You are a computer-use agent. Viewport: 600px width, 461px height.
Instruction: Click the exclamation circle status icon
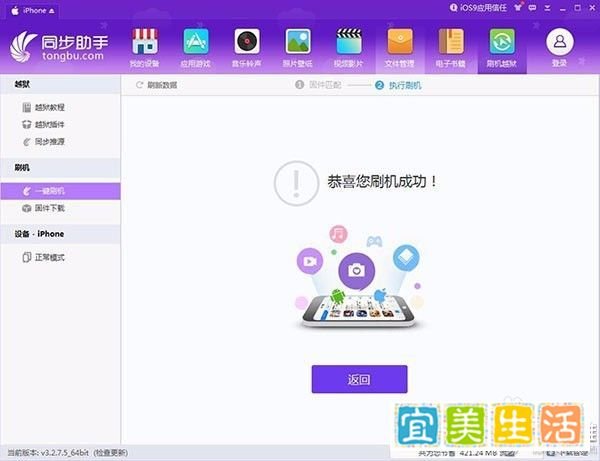296,183
